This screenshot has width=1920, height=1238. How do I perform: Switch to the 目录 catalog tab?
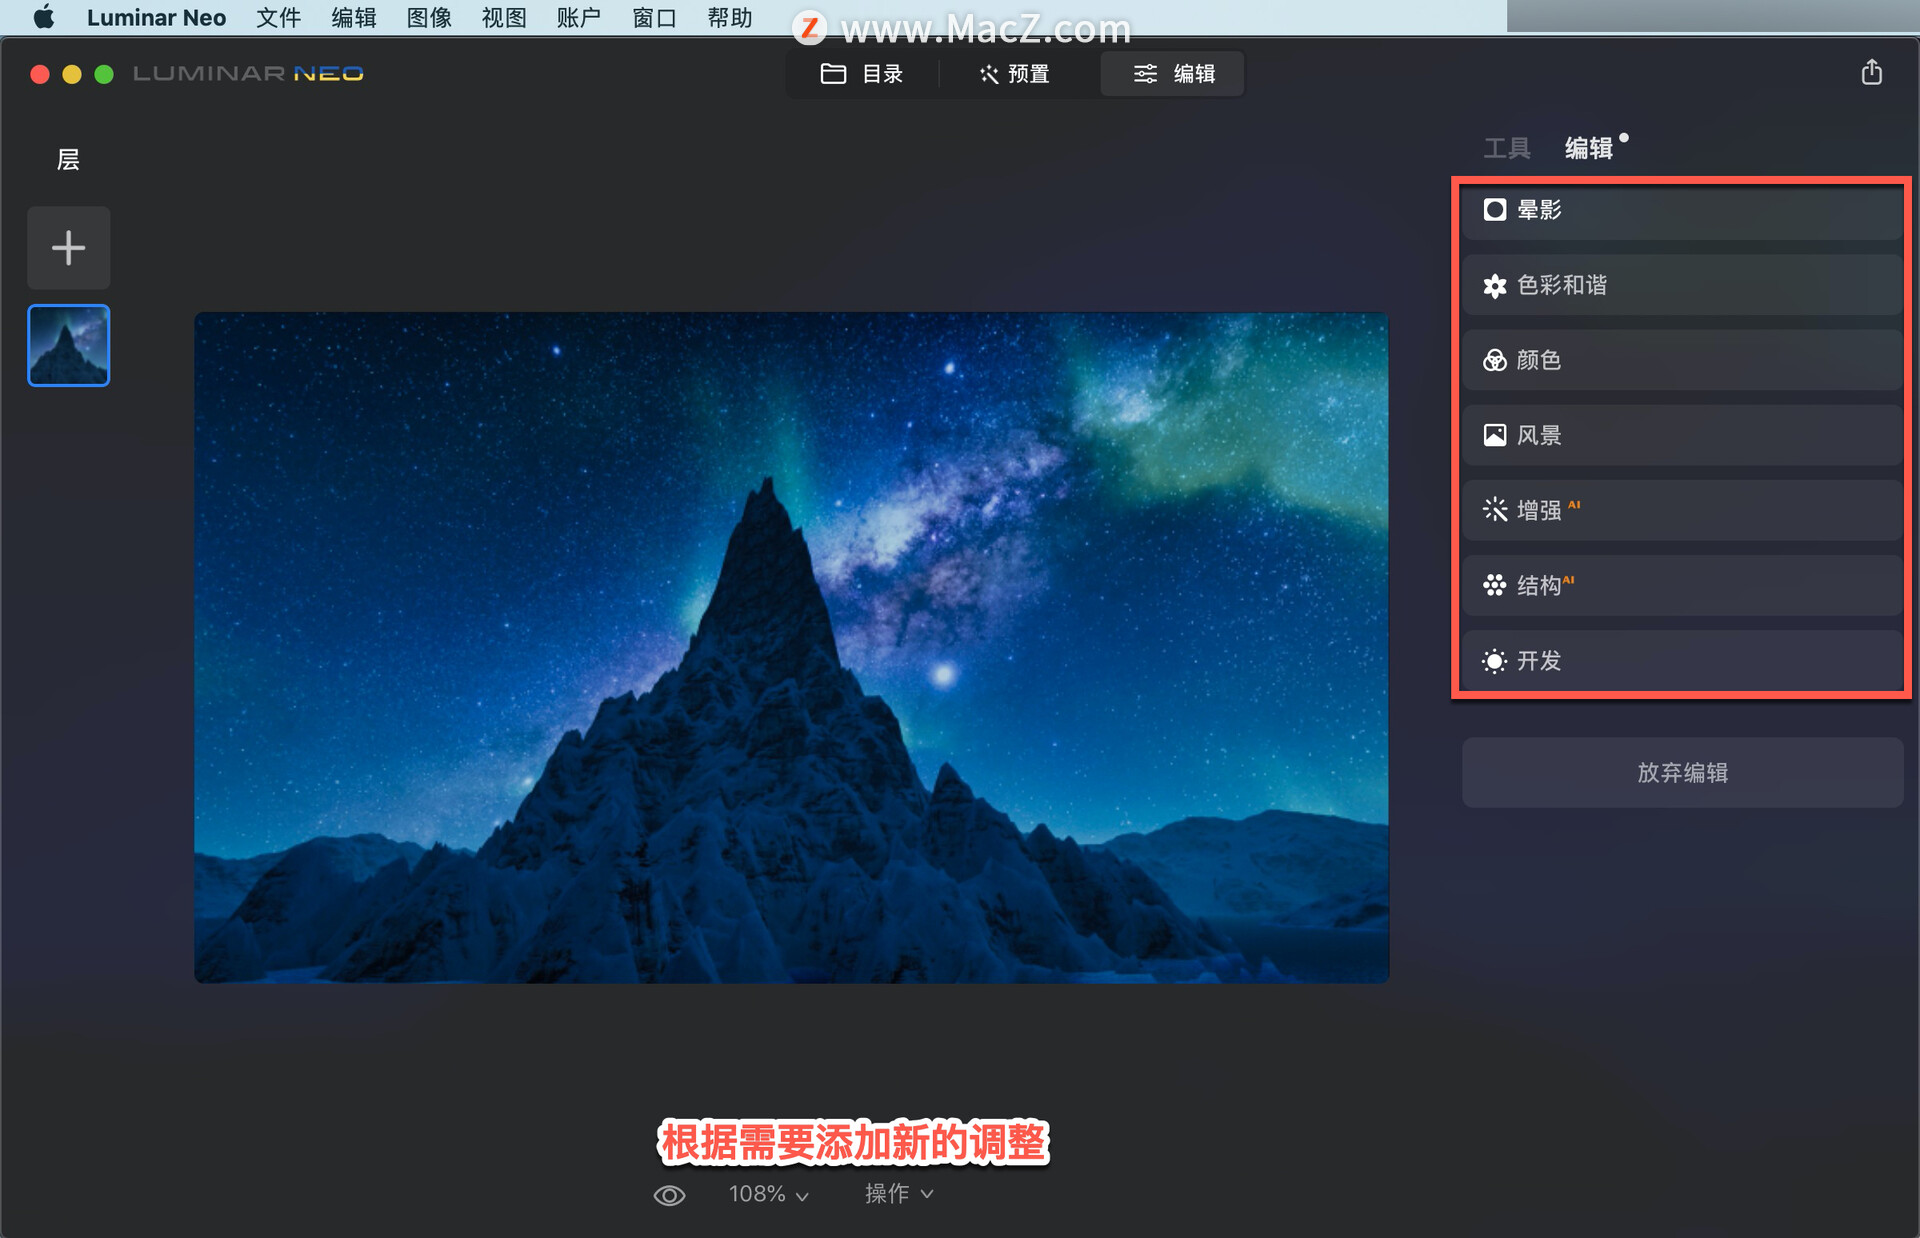pos(862,74)
